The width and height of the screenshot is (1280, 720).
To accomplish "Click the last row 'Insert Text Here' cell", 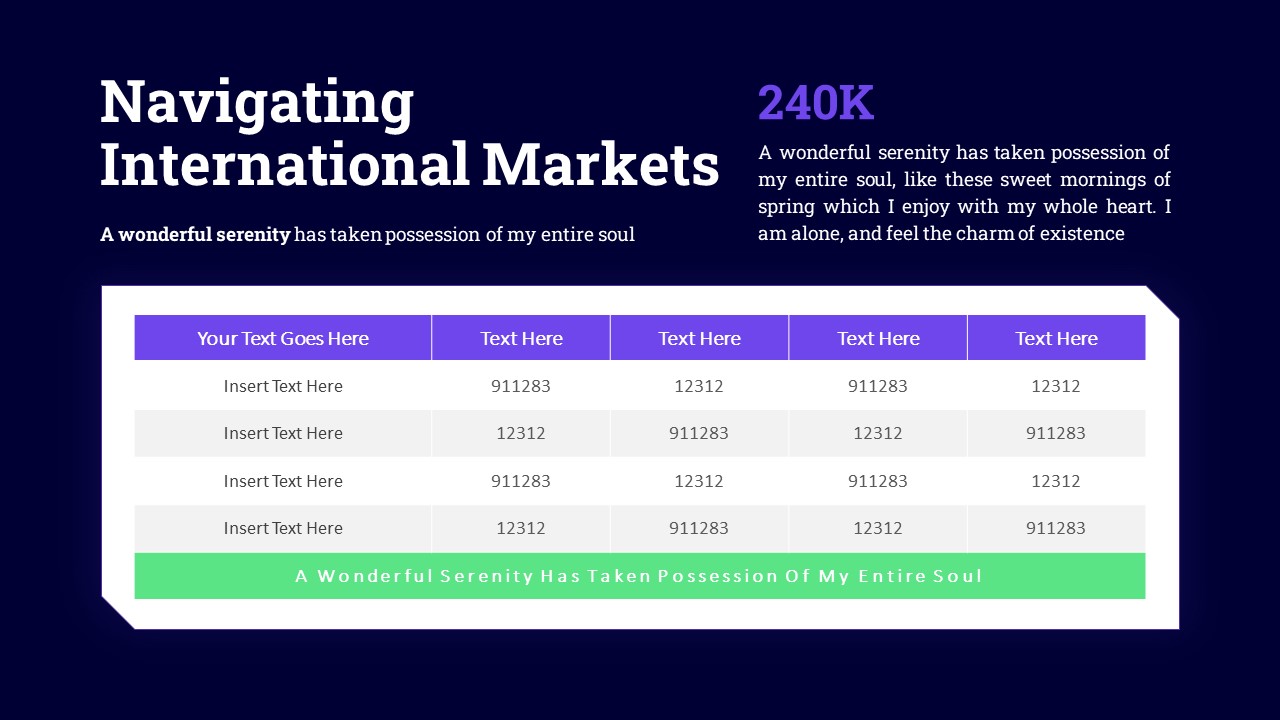I will pos(283,528).
